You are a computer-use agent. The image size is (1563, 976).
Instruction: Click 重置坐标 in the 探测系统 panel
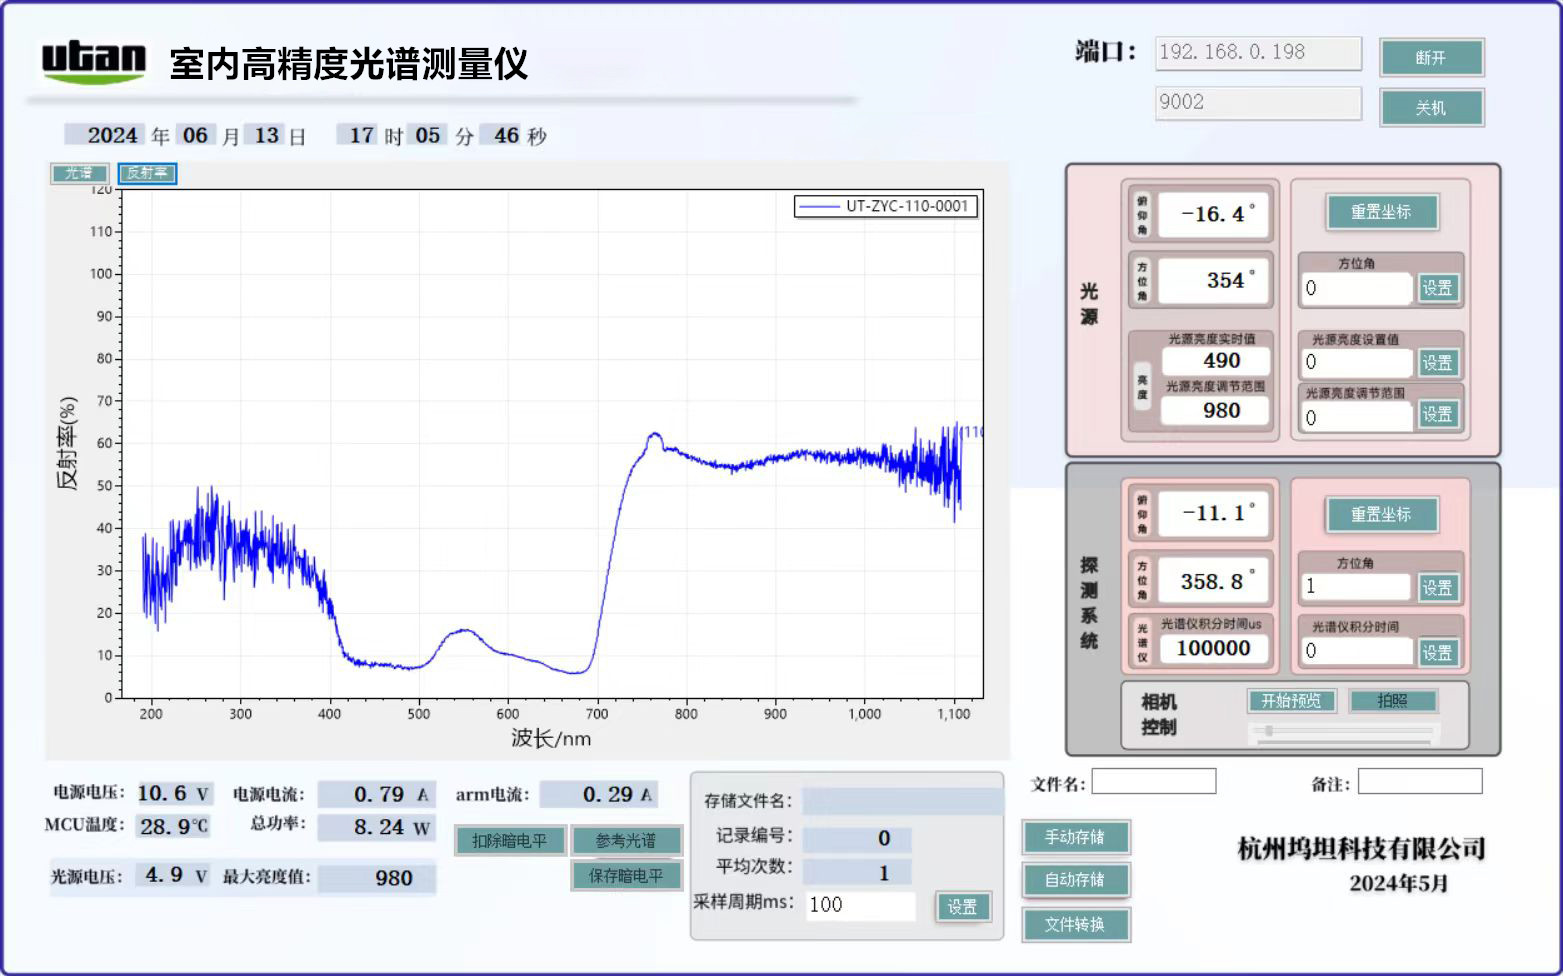coord(1383,515)
